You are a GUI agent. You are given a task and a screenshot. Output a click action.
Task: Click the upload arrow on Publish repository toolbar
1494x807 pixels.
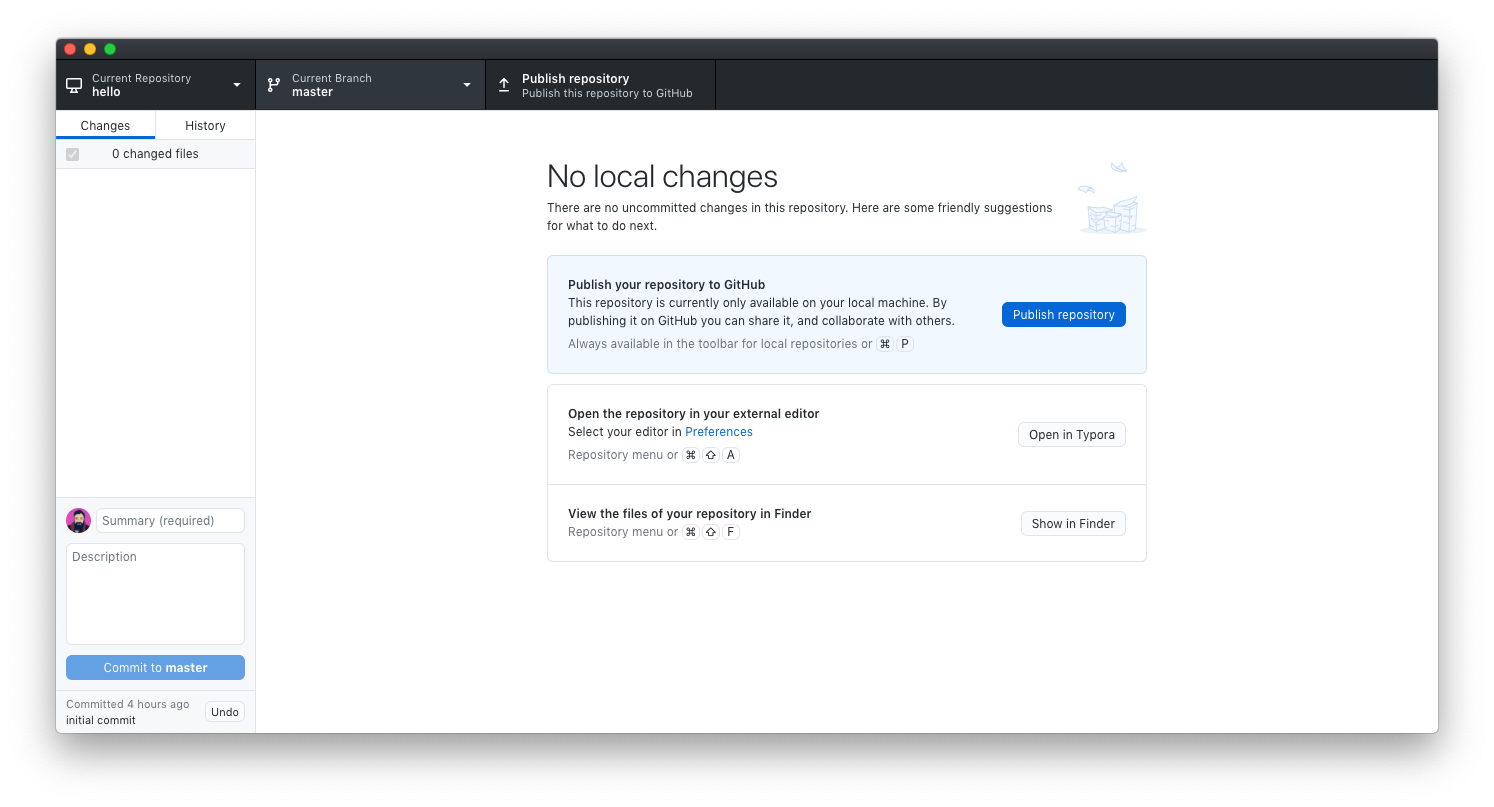coord(503,84)
